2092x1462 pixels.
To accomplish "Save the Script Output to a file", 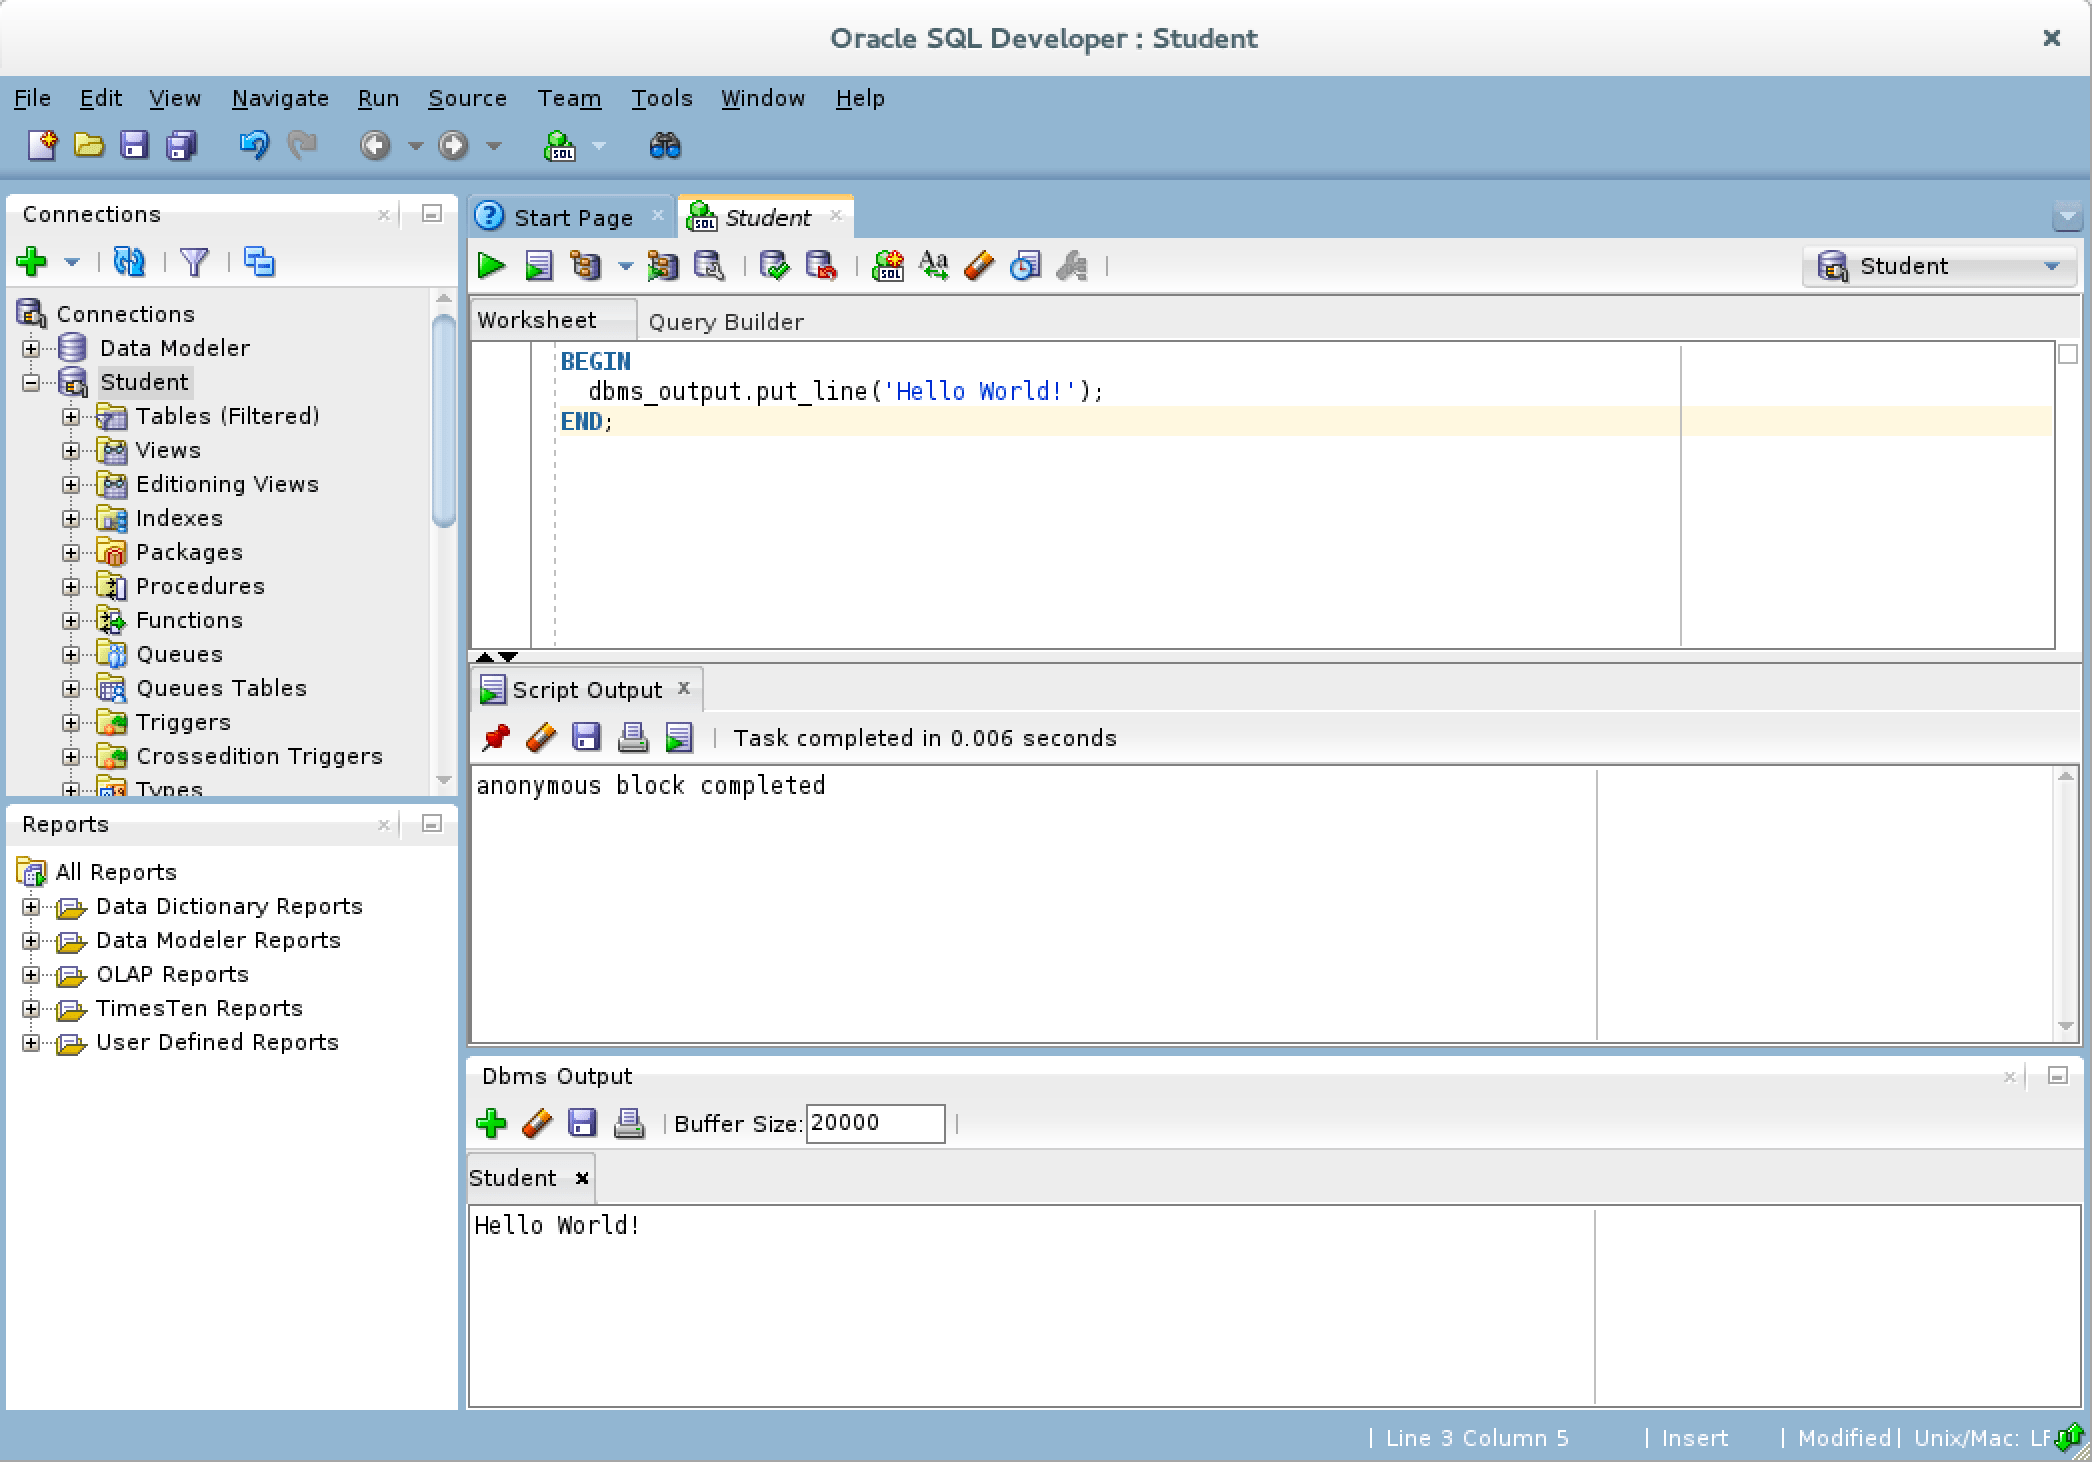I will (586, 737).
